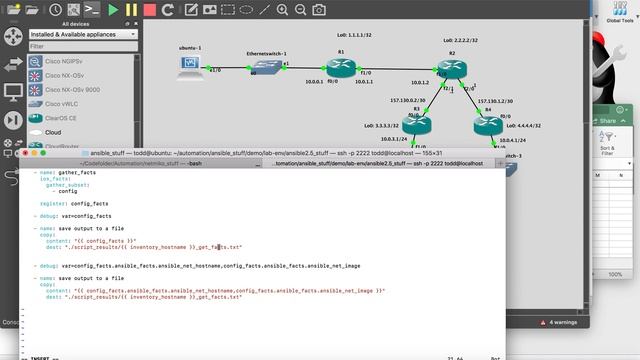Viewport: 640px width, 360px height.
Task: Click the Lo0: 2.2.2.2/32 label
Action: coord(460,40)
